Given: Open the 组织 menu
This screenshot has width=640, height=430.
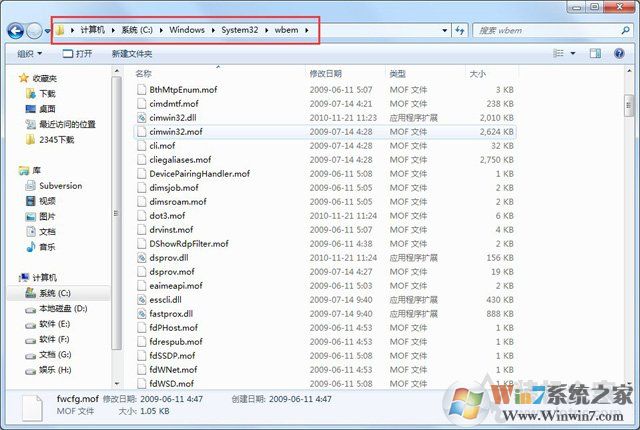Looking at the screenshot, I should 29,53.
